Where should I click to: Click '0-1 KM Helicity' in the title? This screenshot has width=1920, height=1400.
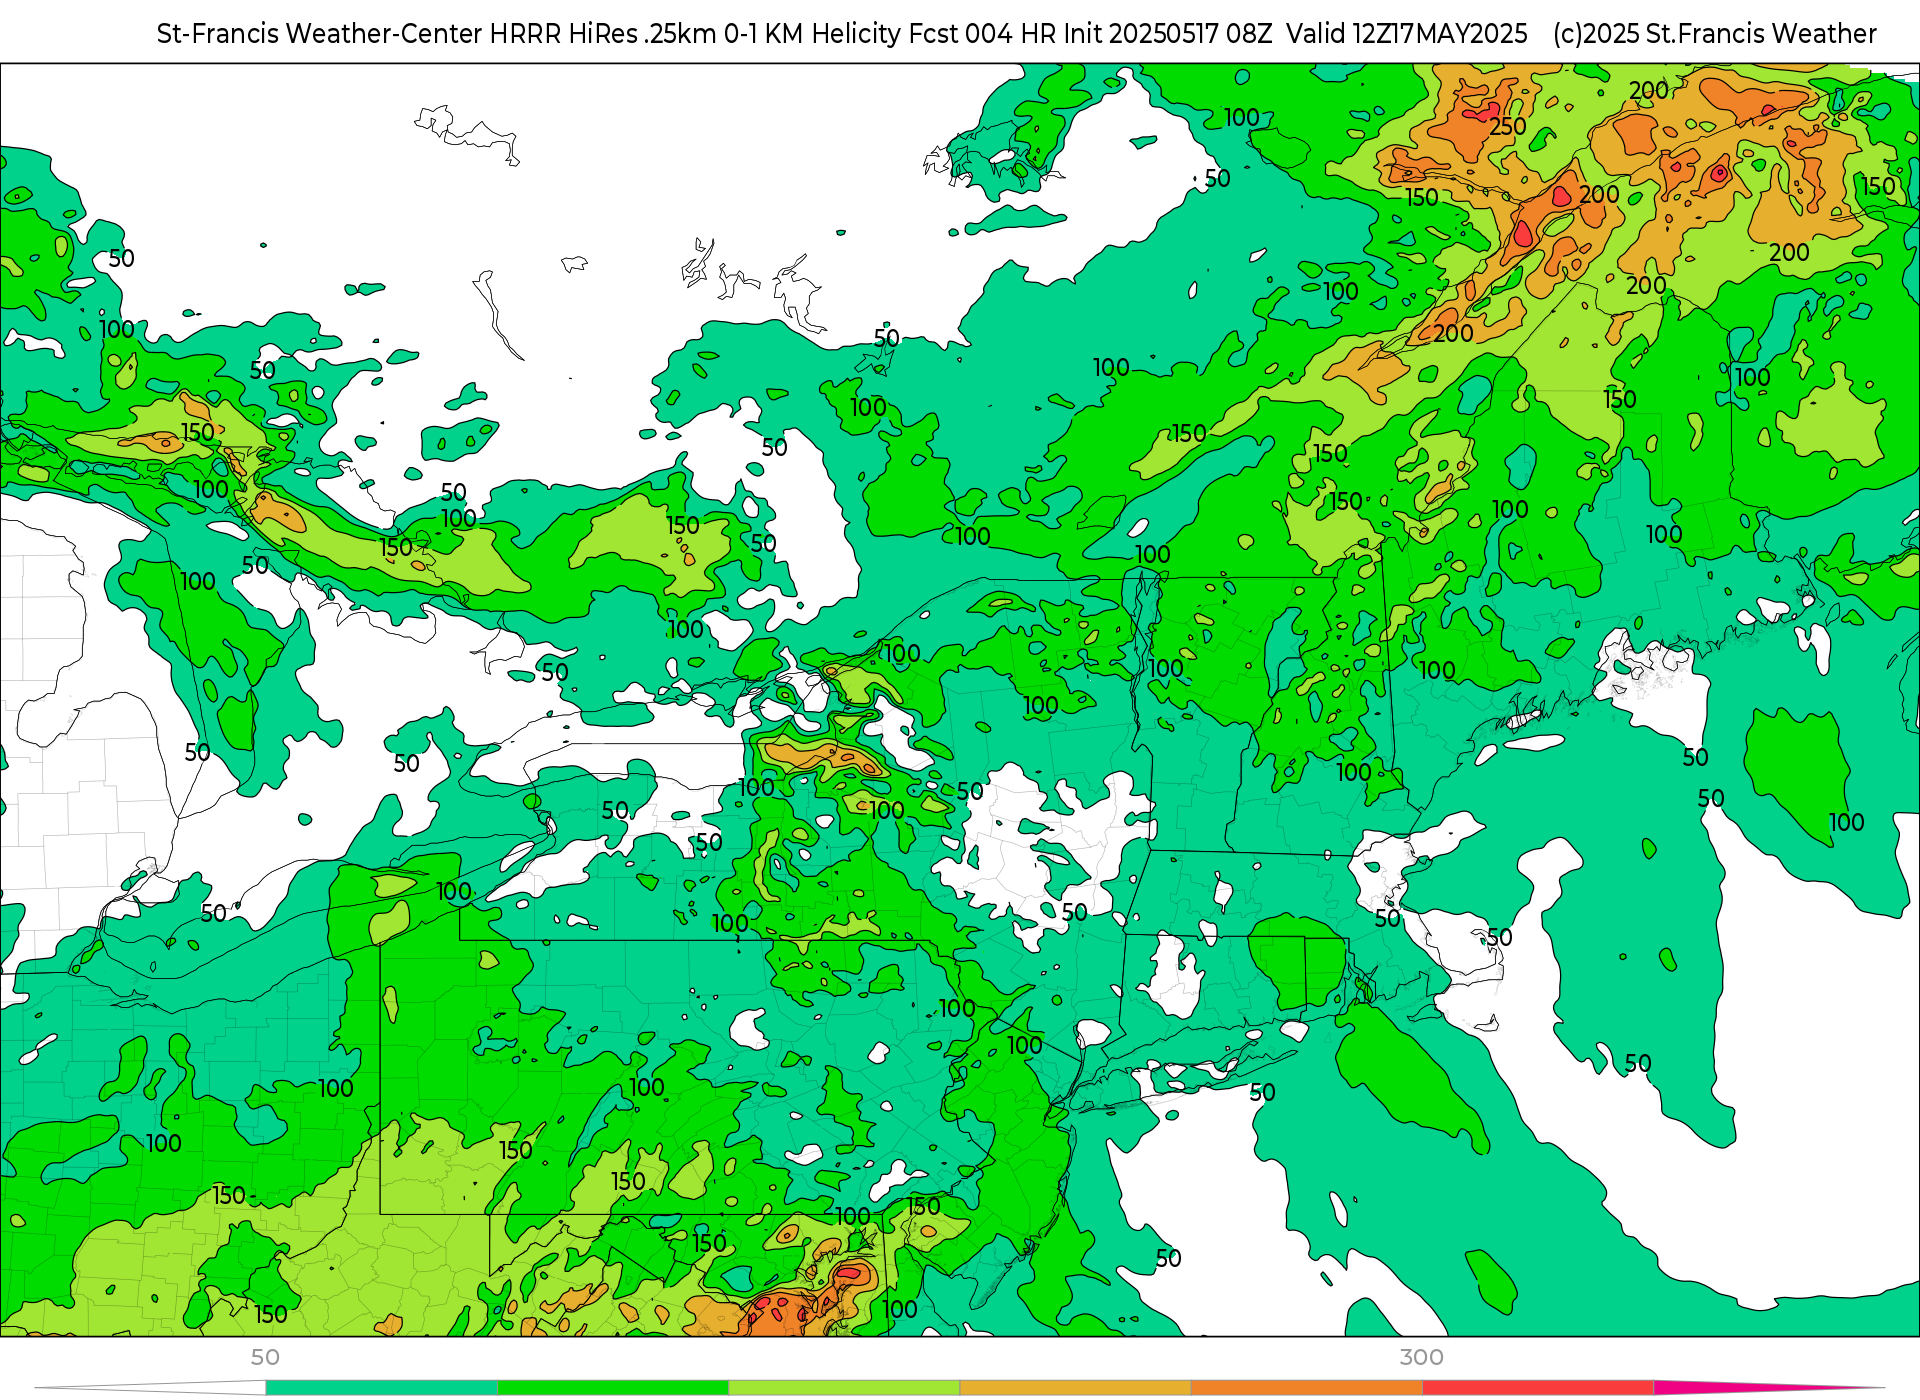812,34
